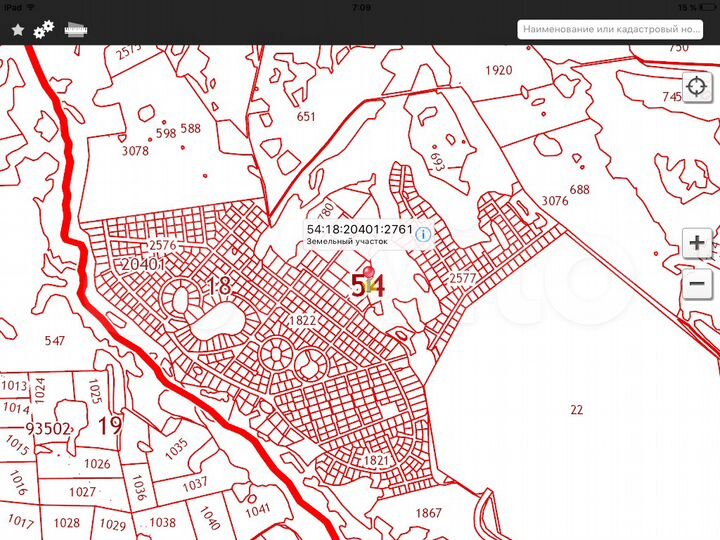The width and height of the screenshot is (720, 540).
Task: Tap parcel 1027 in the lower left
Action: [x=83, y=492]
